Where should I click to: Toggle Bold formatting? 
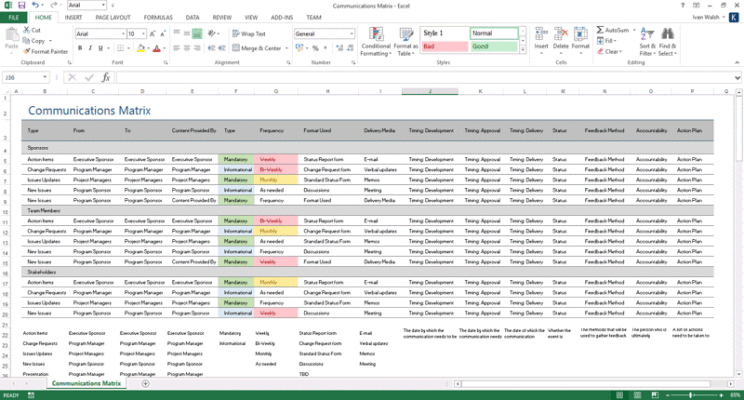coord(80,48)
